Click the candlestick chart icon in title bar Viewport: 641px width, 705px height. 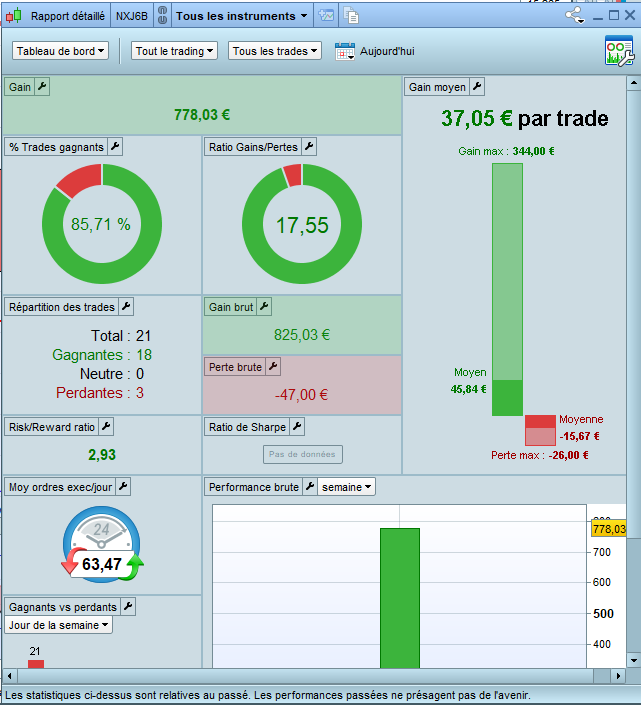[x=13, y=16]
